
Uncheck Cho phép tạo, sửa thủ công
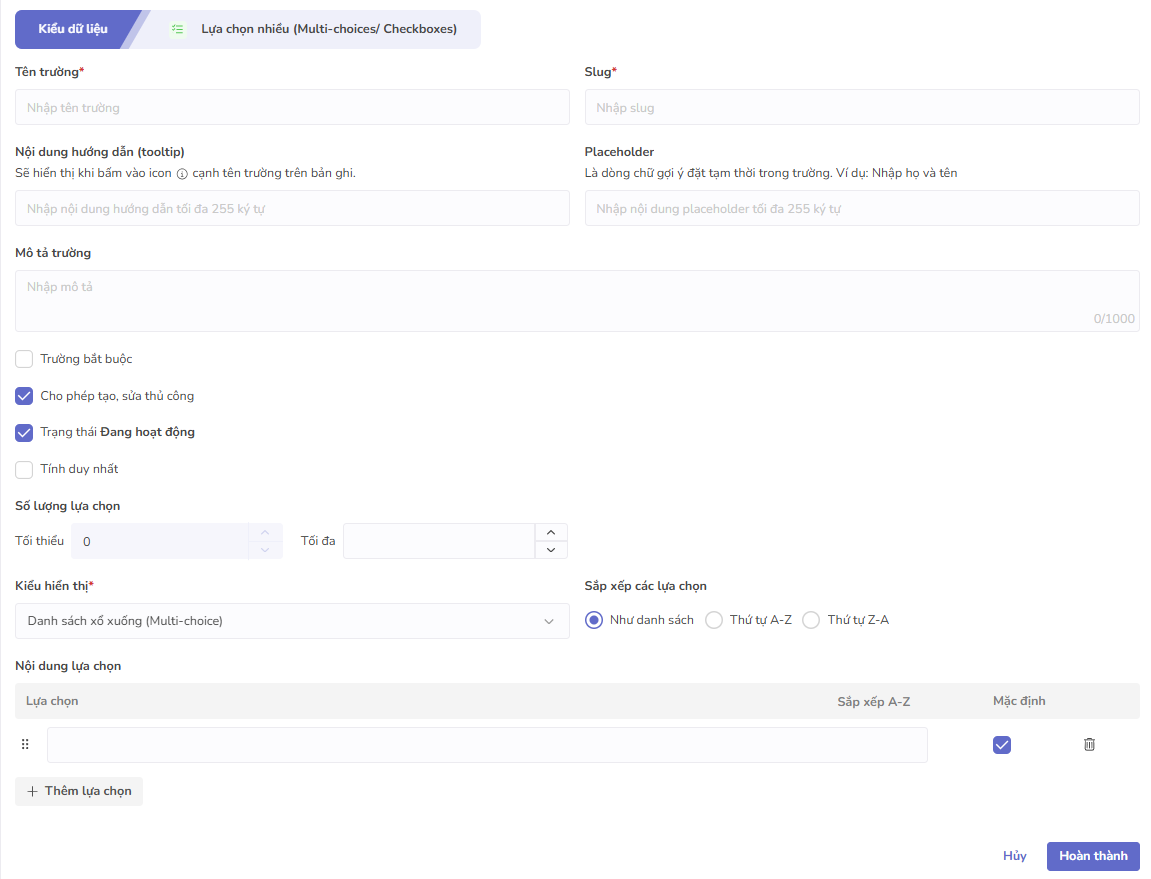pyautogui.click(x=24, y=396)
